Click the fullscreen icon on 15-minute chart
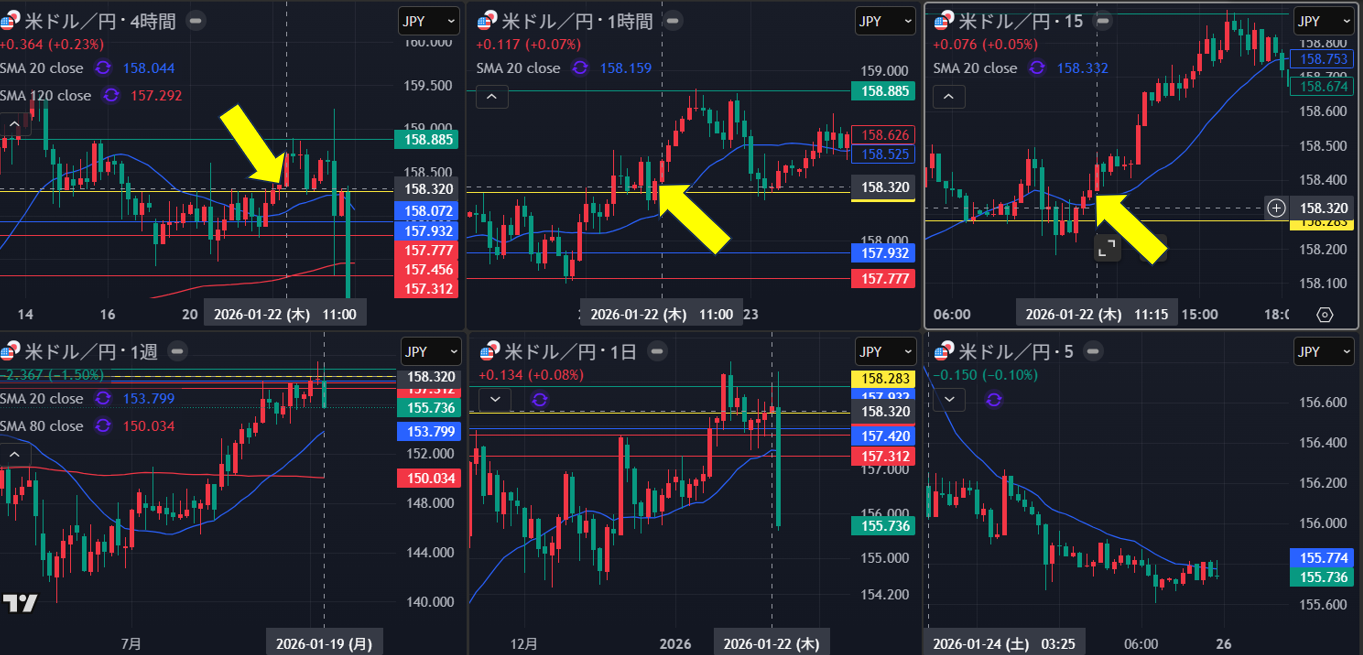 pos(1106,249)
